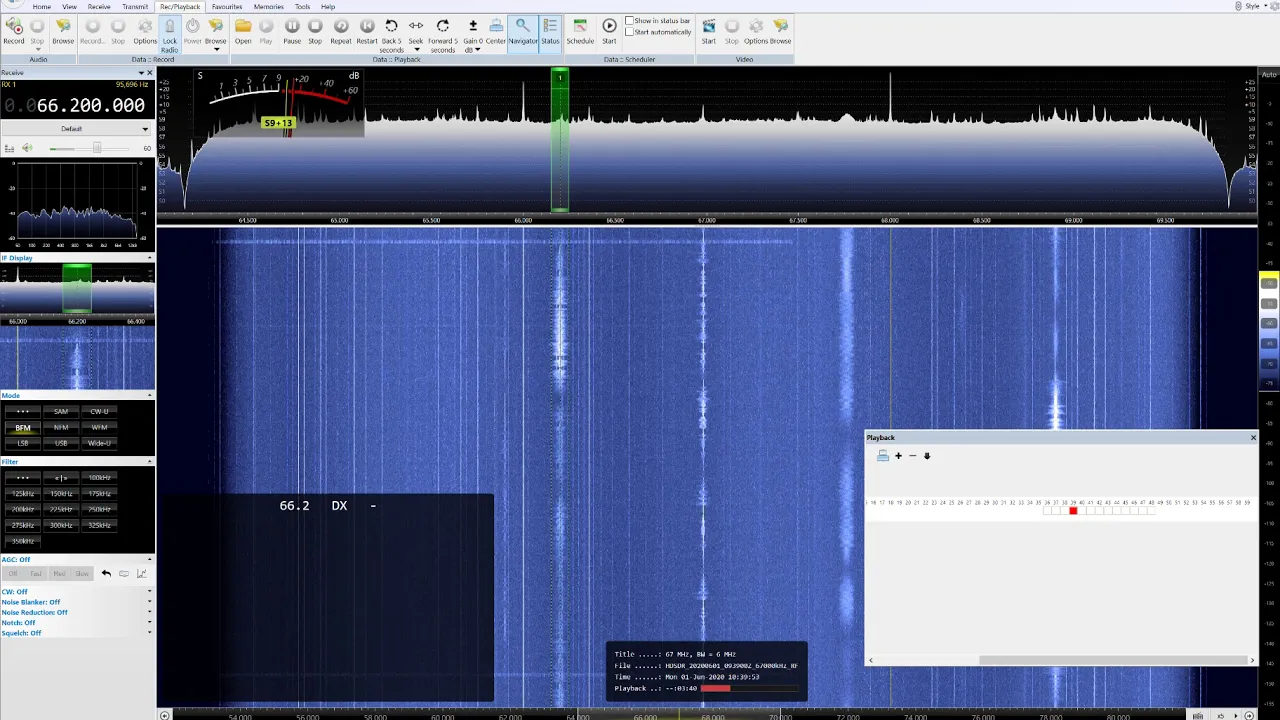Mute the receiver speaker icon

coord(27,148)
